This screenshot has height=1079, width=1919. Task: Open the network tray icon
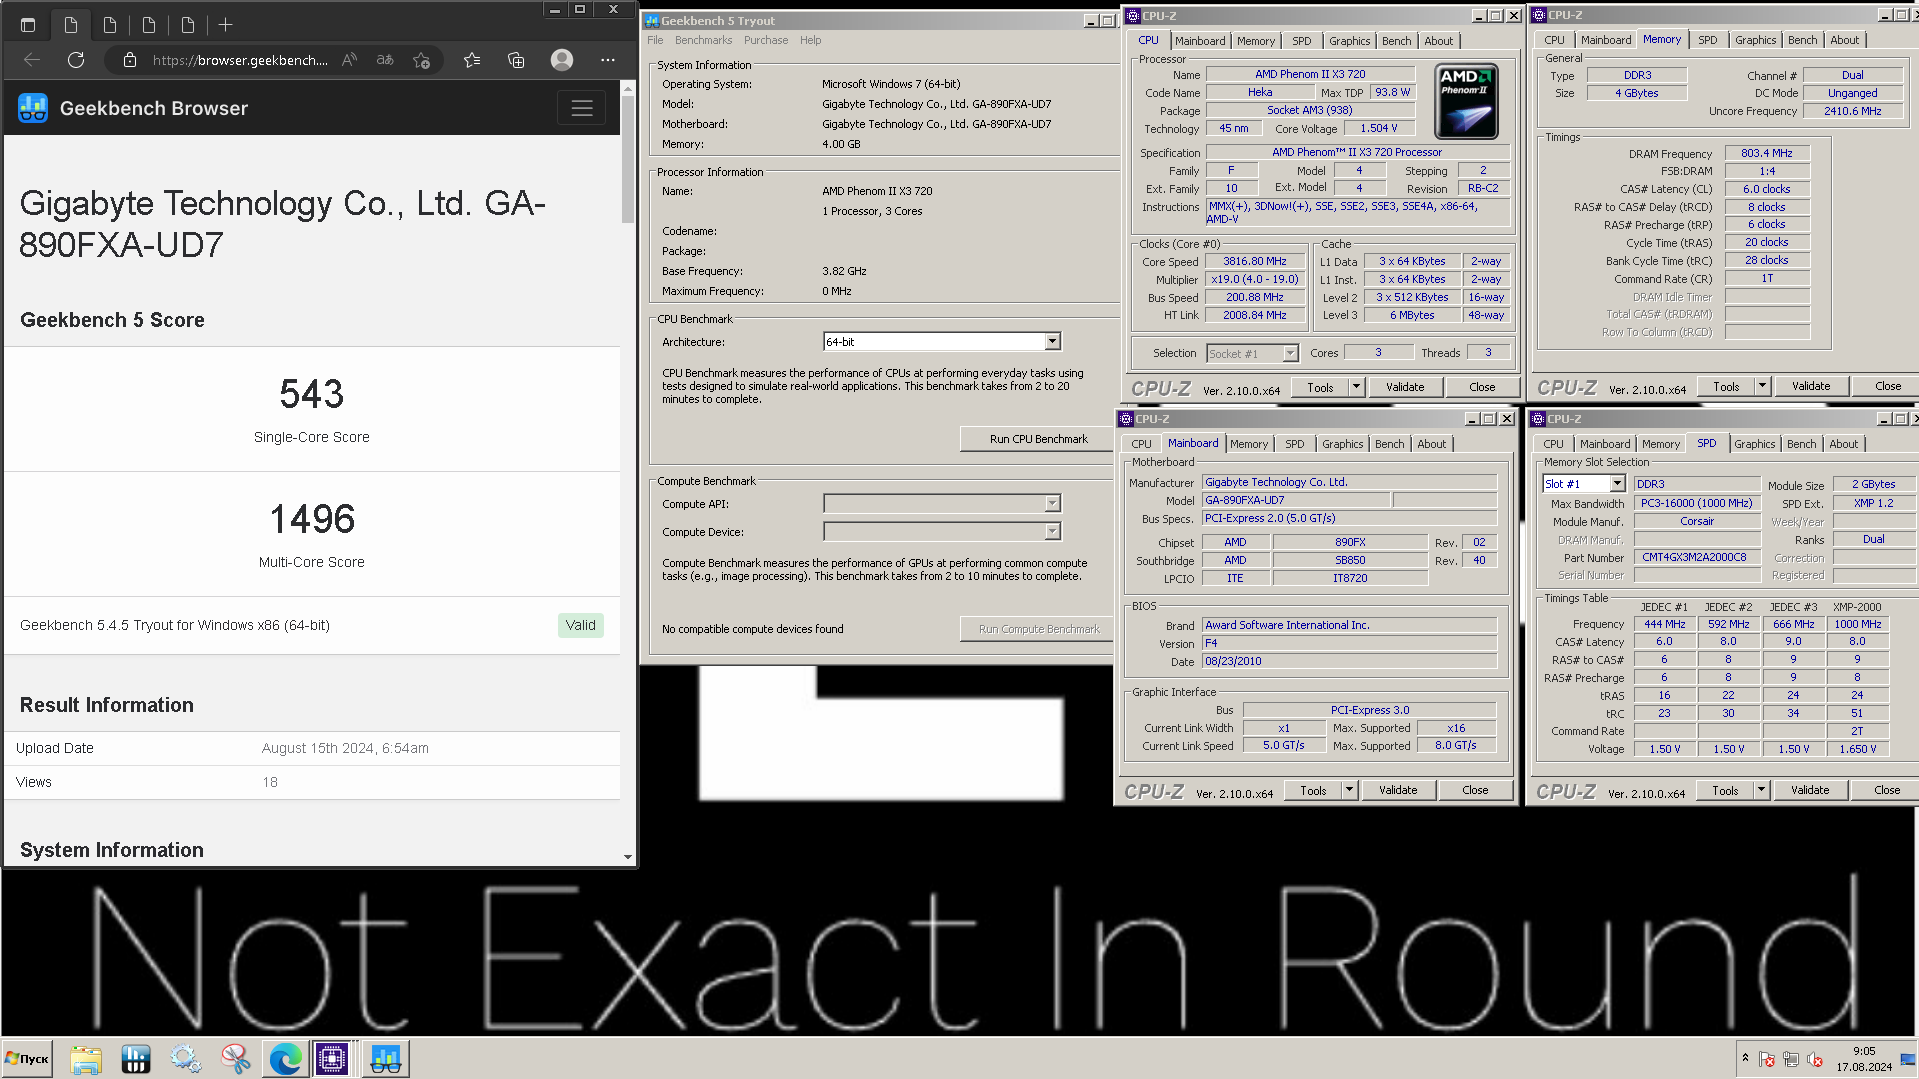click(x=1791, y=1060)
